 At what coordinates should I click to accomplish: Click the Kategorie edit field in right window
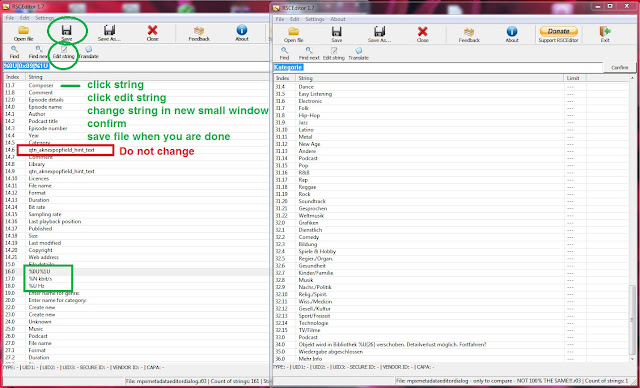click(438, 67)
